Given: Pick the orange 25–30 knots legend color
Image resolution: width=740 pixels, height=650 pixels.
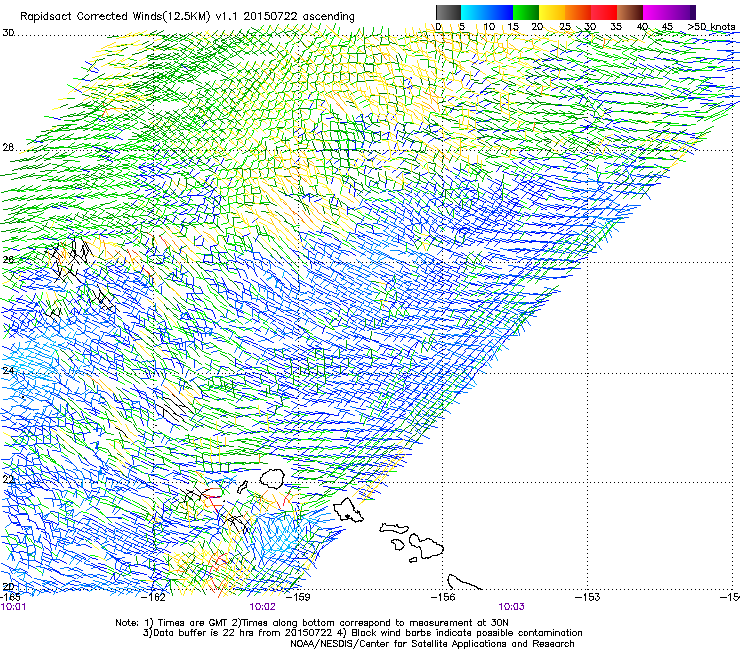Looking at the screenshot, I should click(578, 12).
